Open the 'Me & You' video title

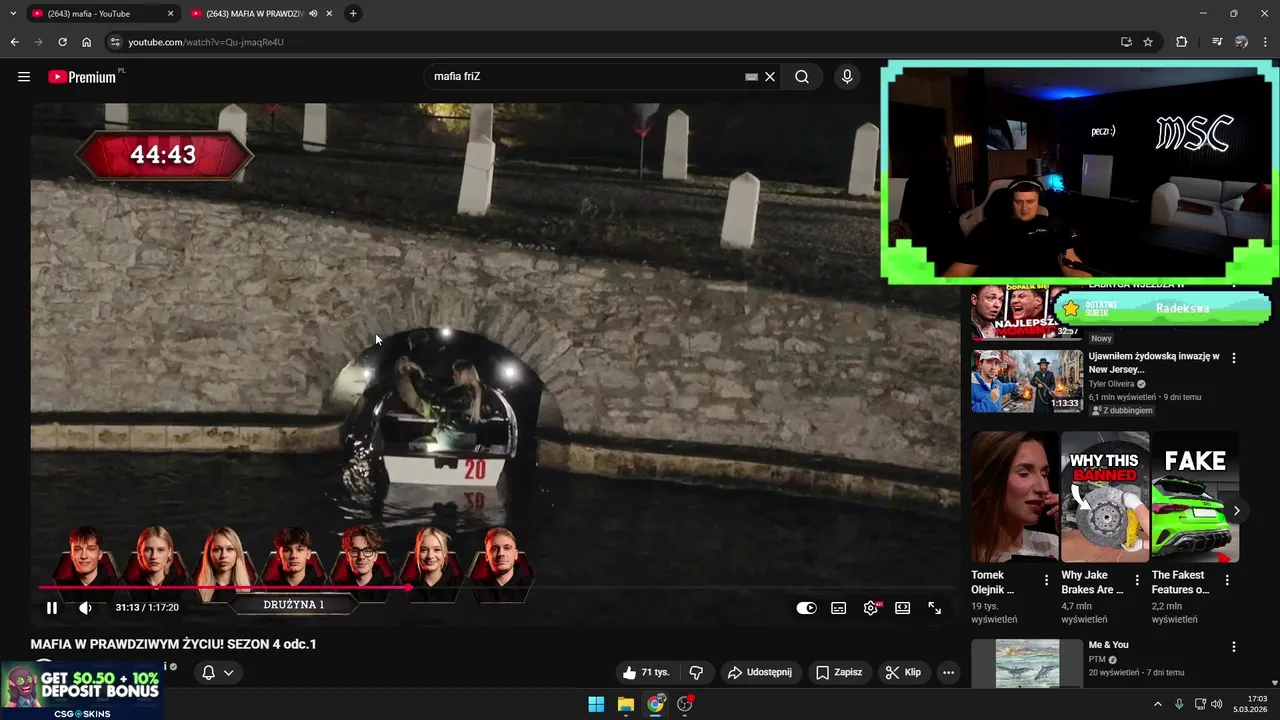click(1108, 645)
